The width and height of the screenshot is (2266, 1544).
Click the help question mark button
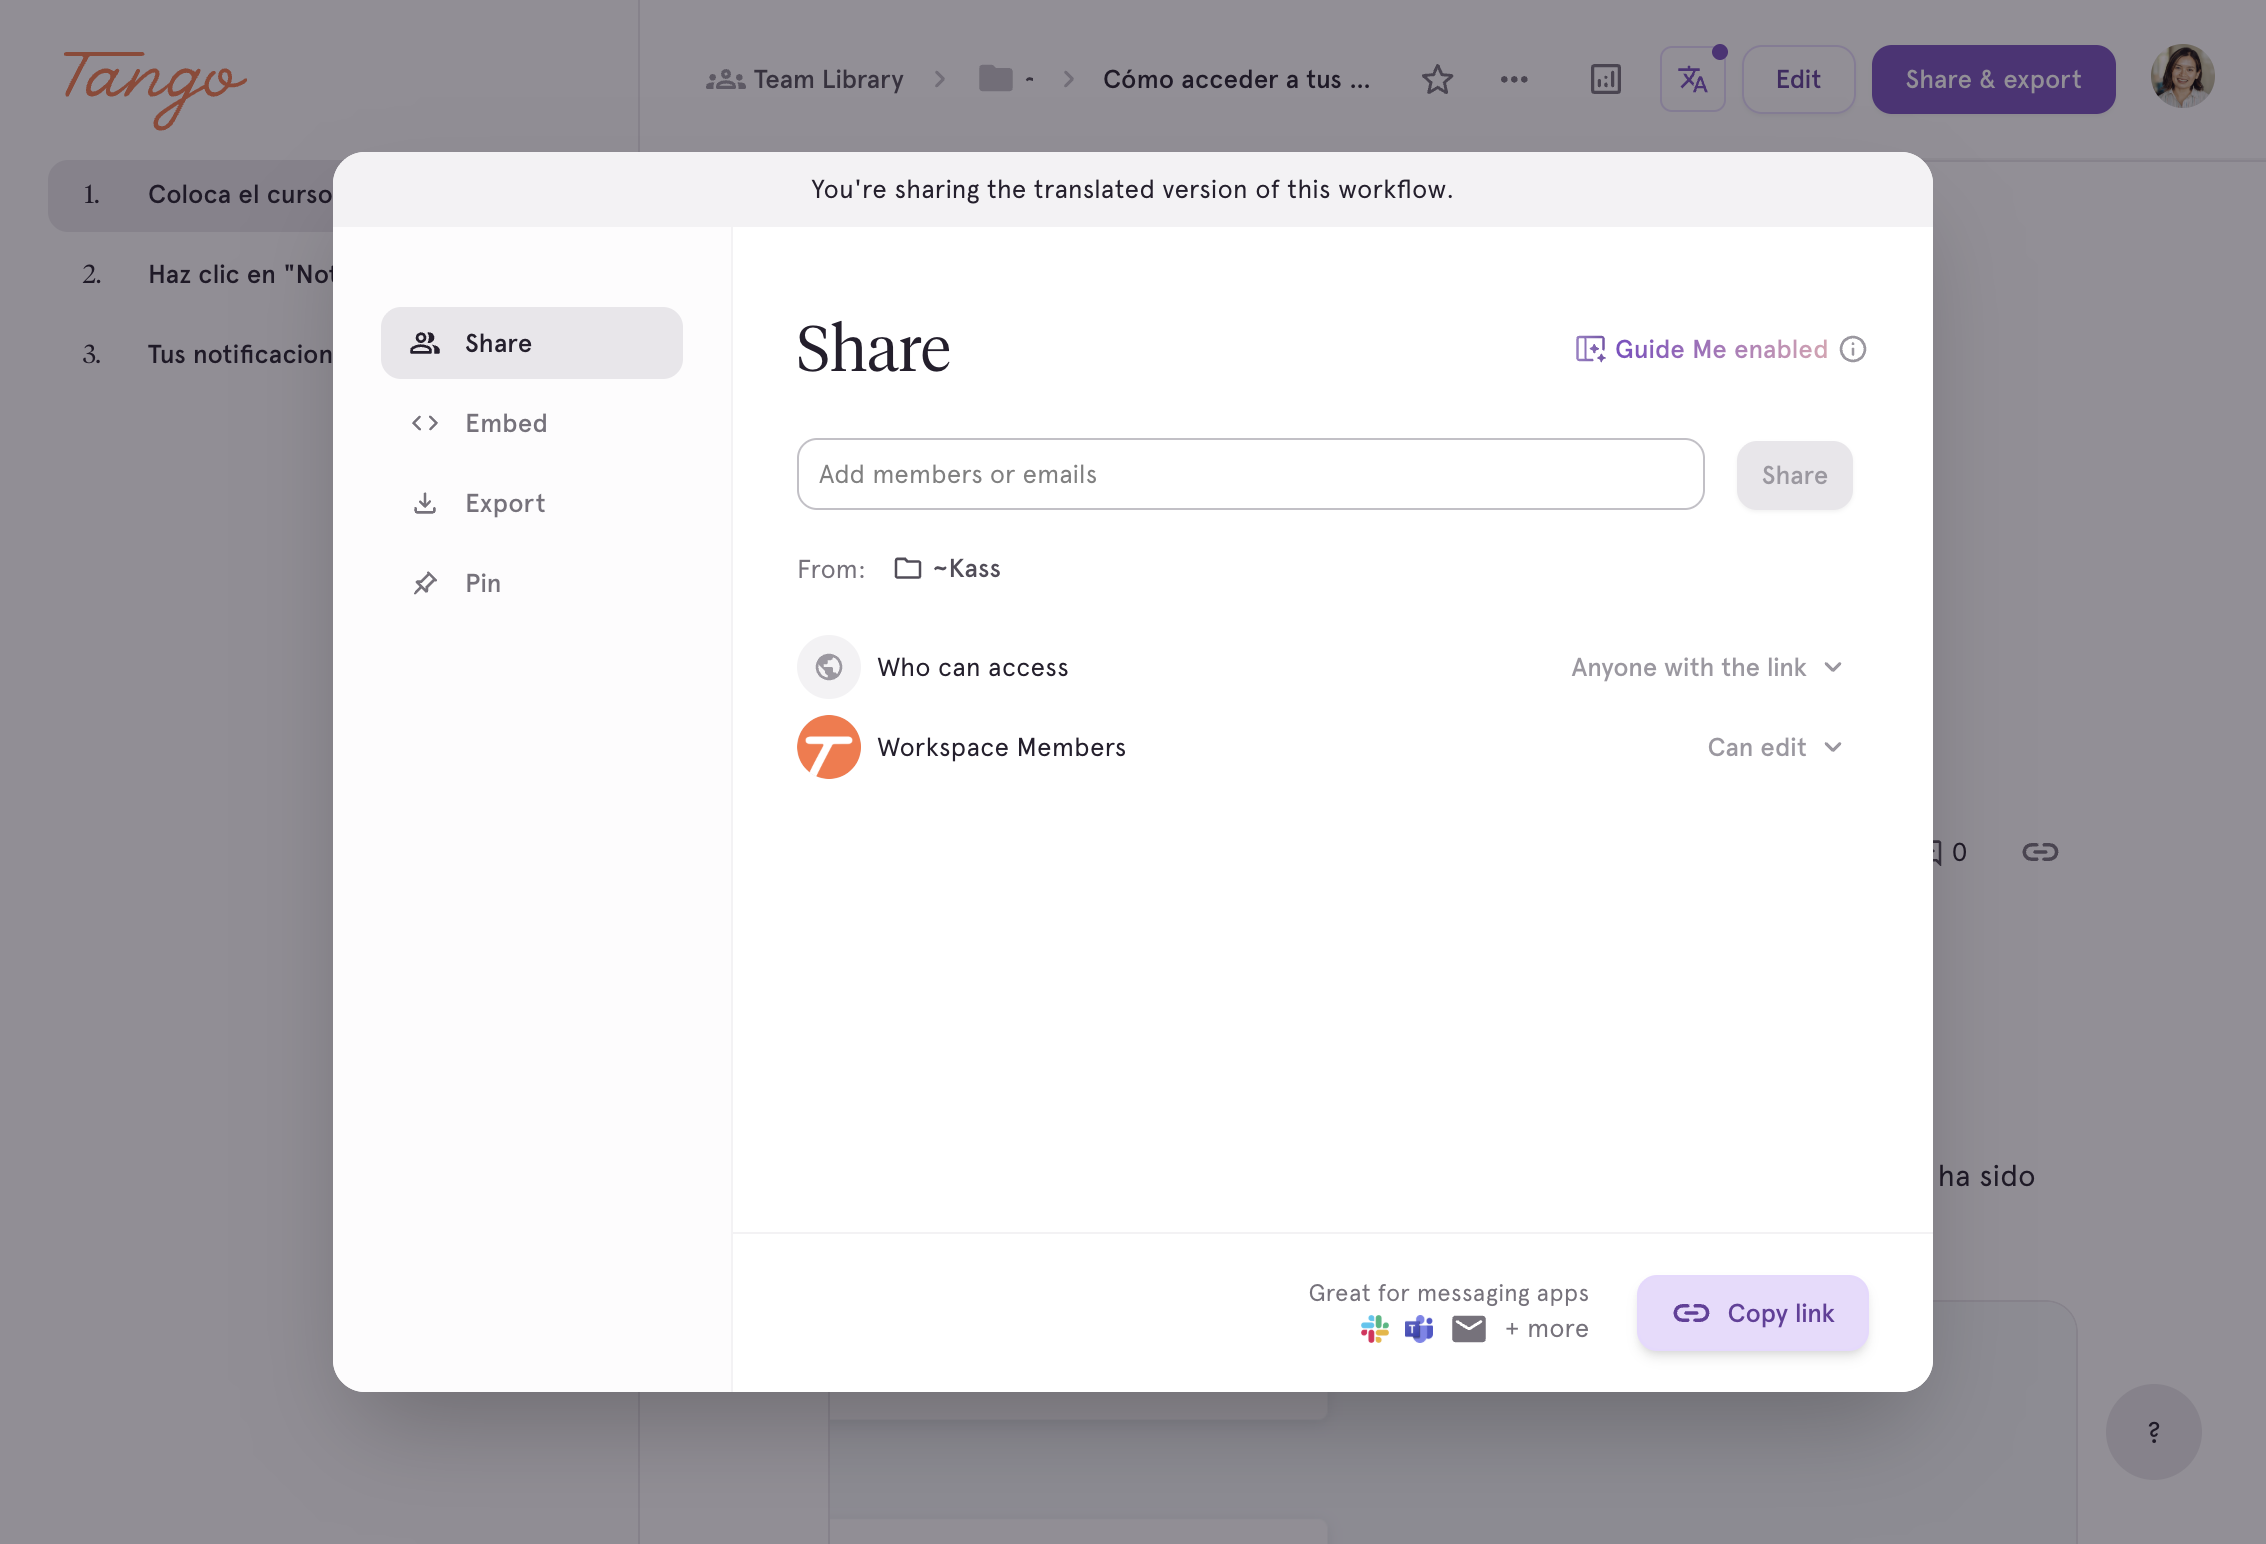2153,1432
